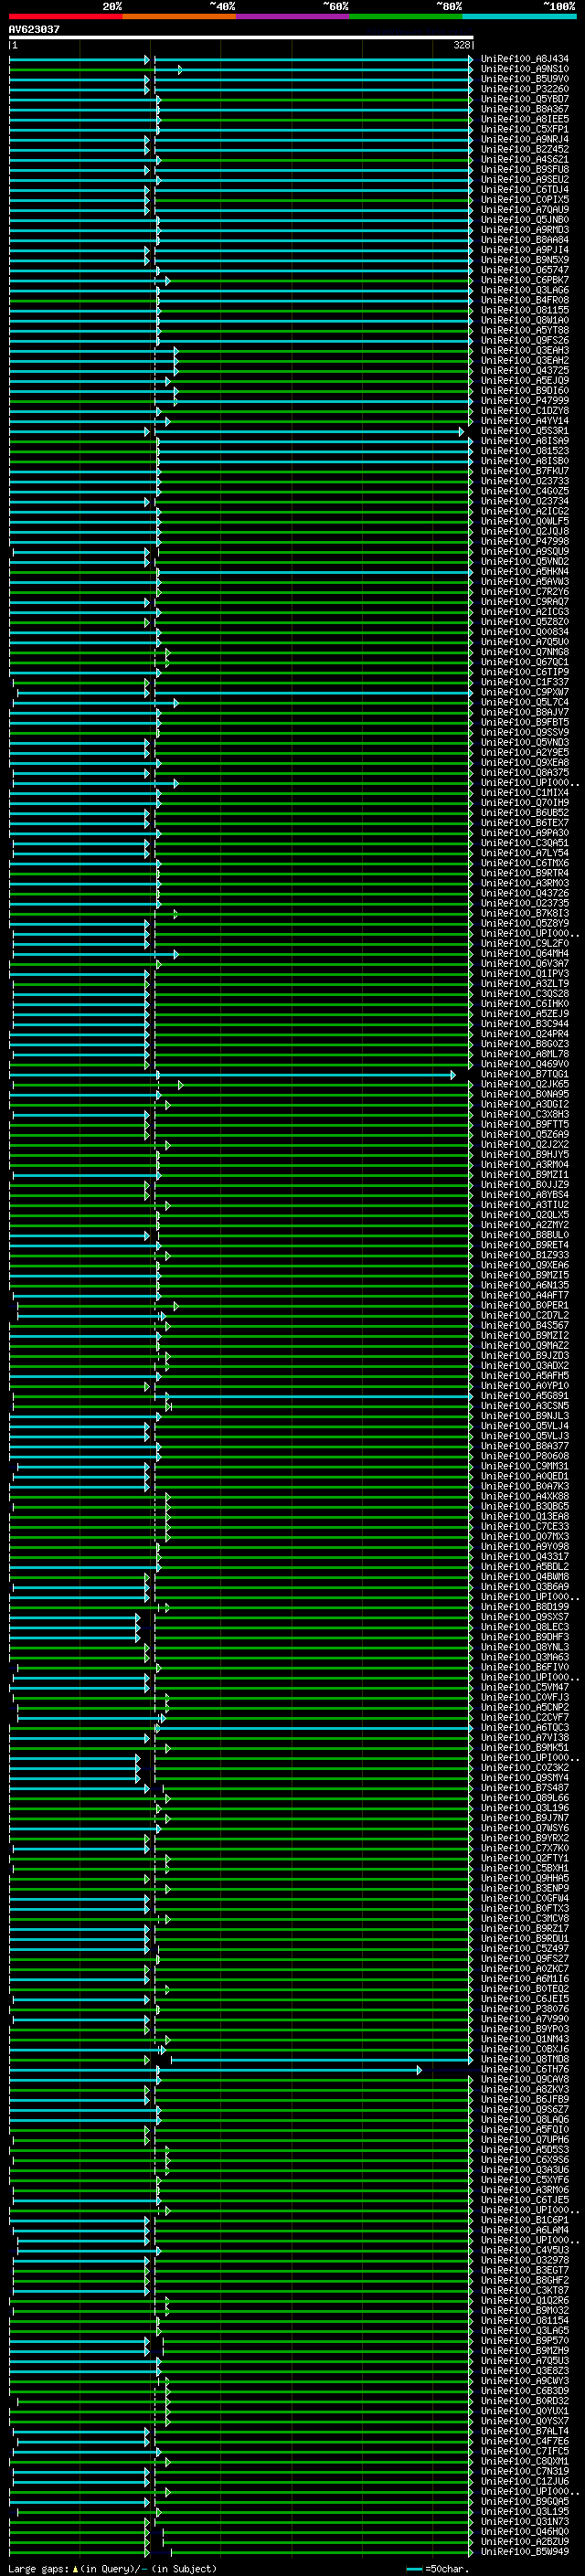Click hit label UniRef100_C3KT87
The width and height of the screenshot is (585, 2576).
click(525, 2291)
